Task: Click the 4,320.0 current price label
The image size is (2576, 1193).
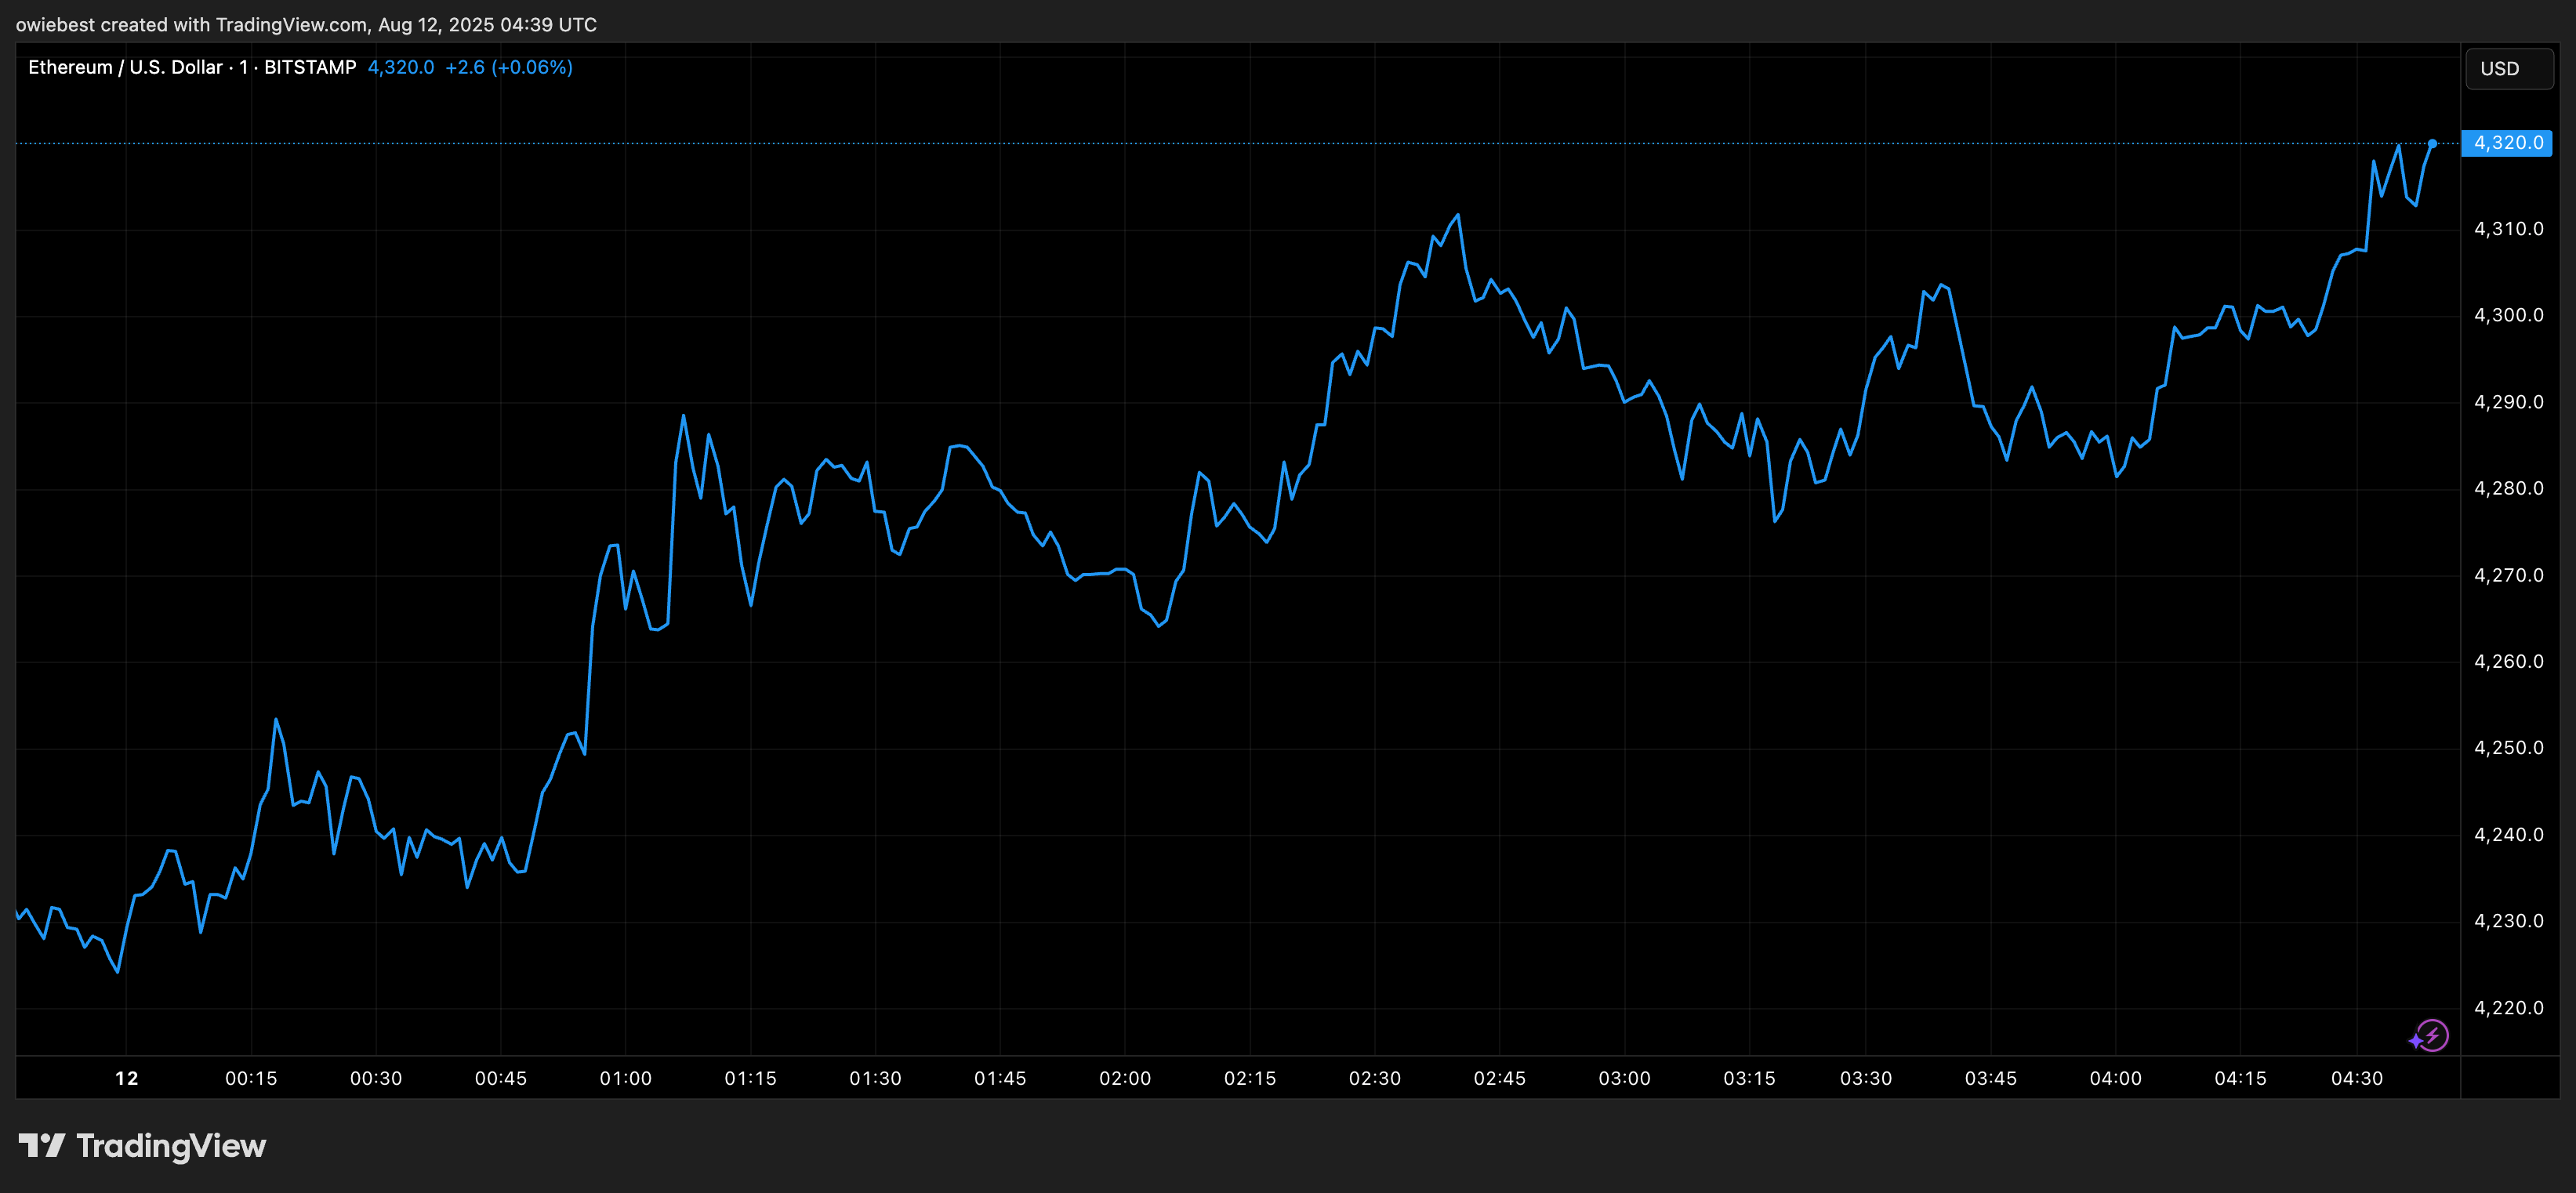Action: (2506, 143)
